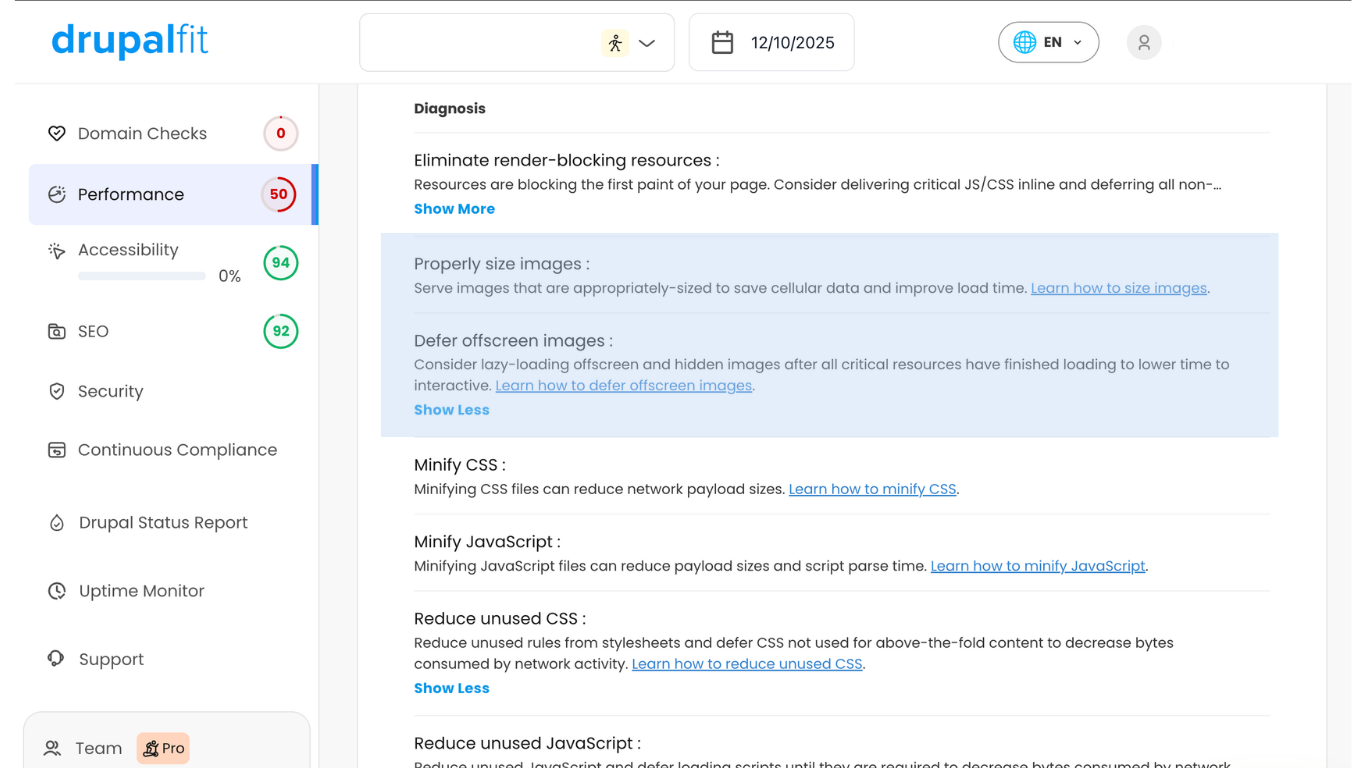Click the Accessibility cursor icon
This screenshot has height=768, width=1366.
(x=57, y=250)
